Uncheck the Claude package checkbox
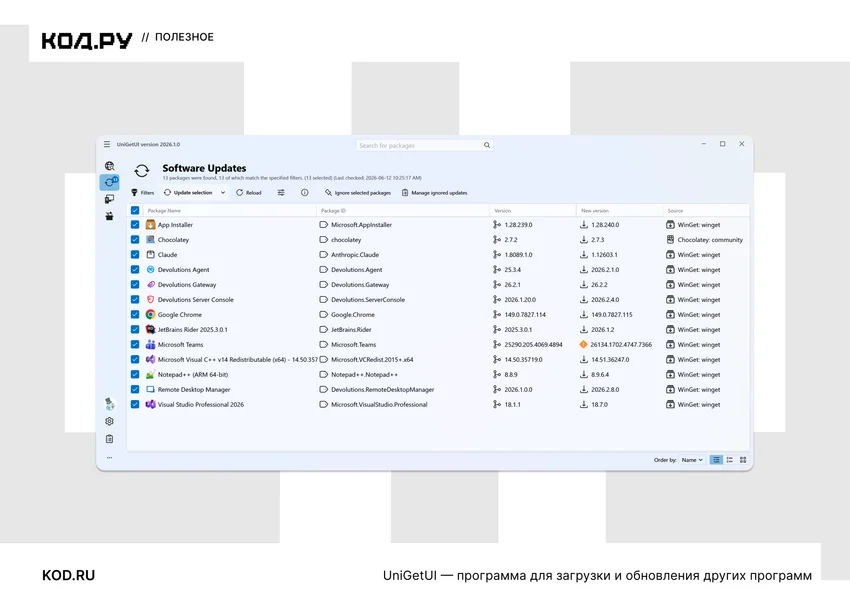Image resolution: width=850 pixels, height=605 pixels. [x=135, y=254]
